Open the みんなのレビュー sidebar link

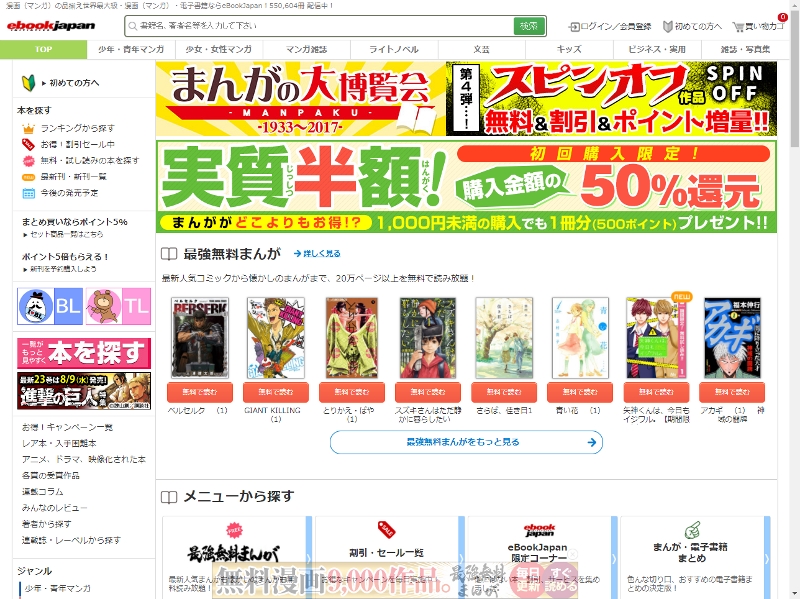pyautogui.click(x=54, y=508)
